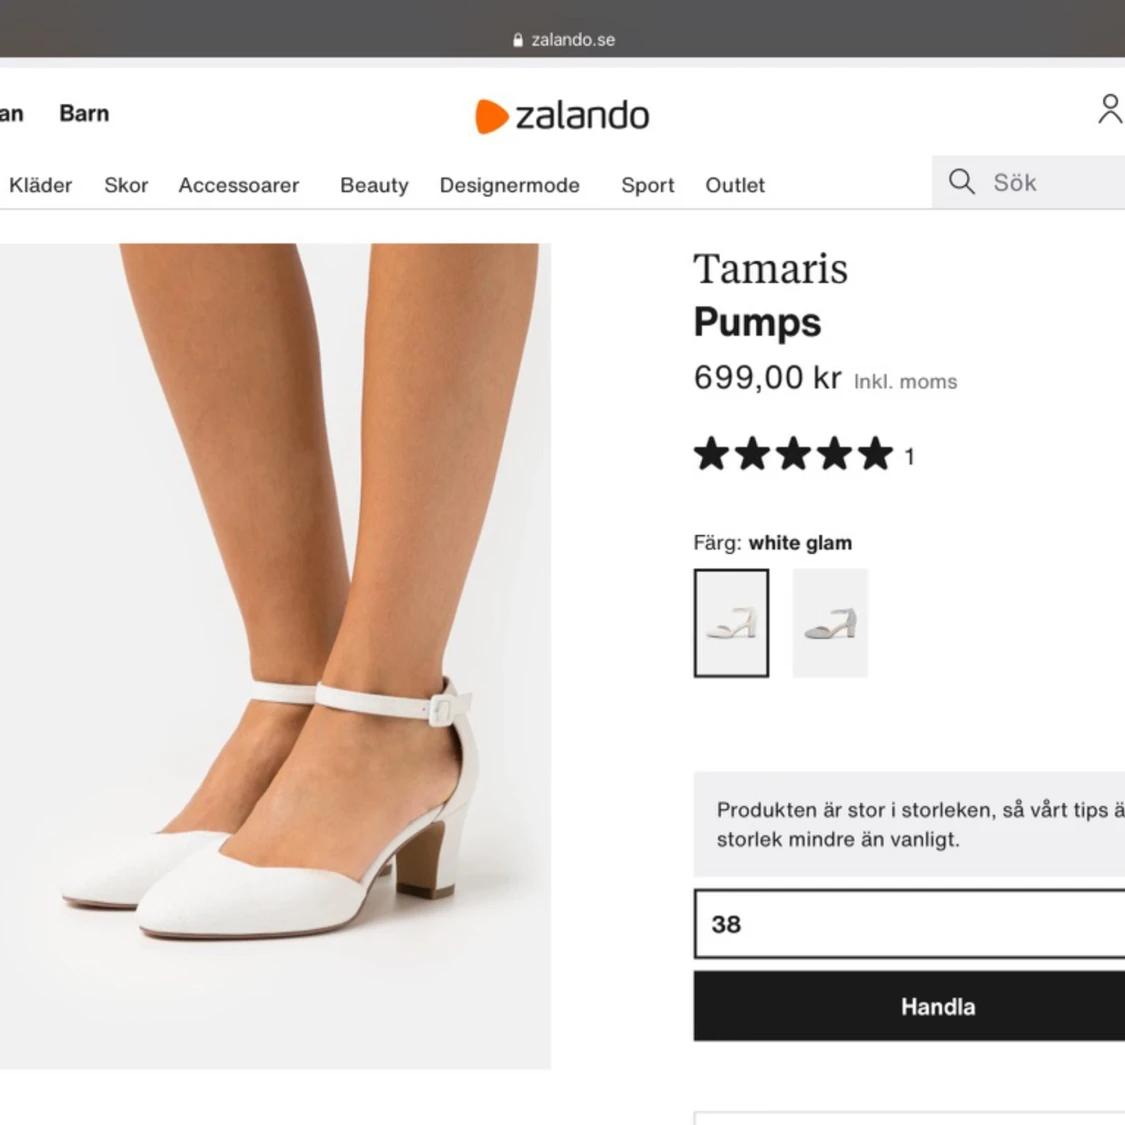Open the Sport category
Image resolution: width=1125 pixels, height=1125 pixels.
648,185
